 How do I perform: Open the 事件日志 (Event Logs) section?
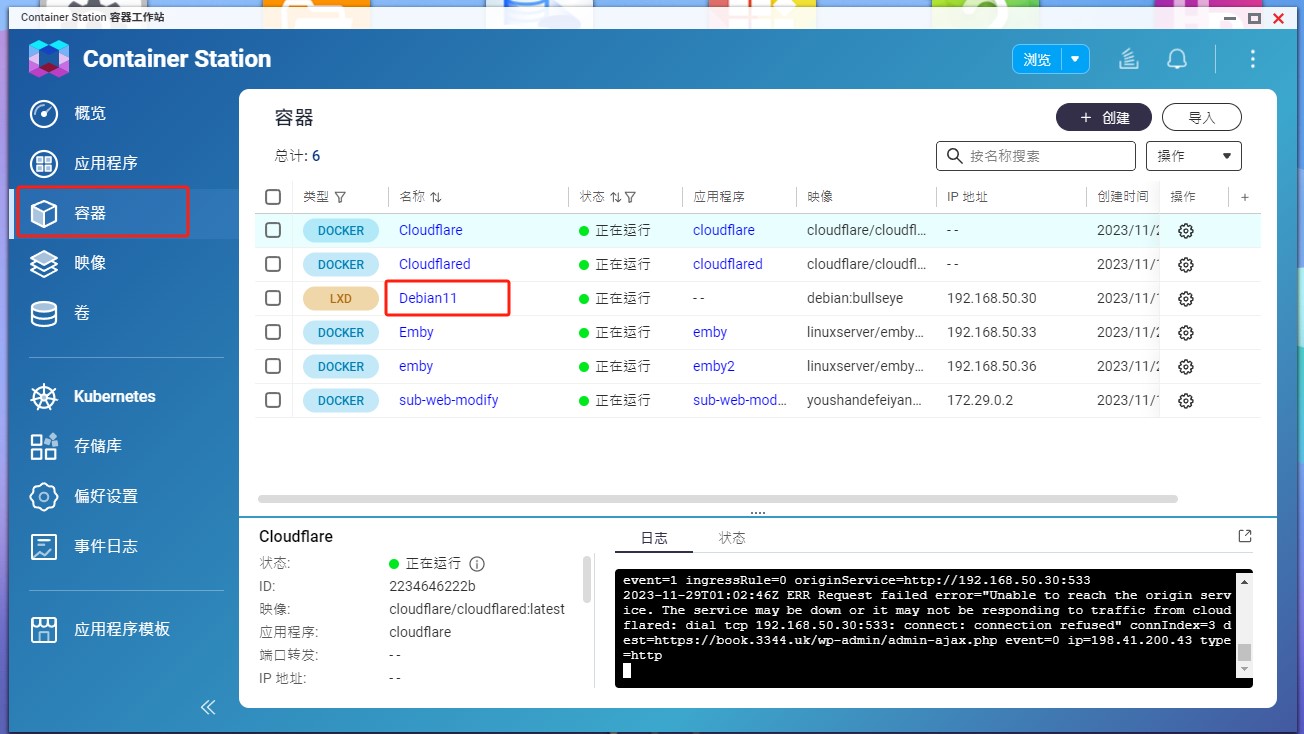[x=105, y=546]
